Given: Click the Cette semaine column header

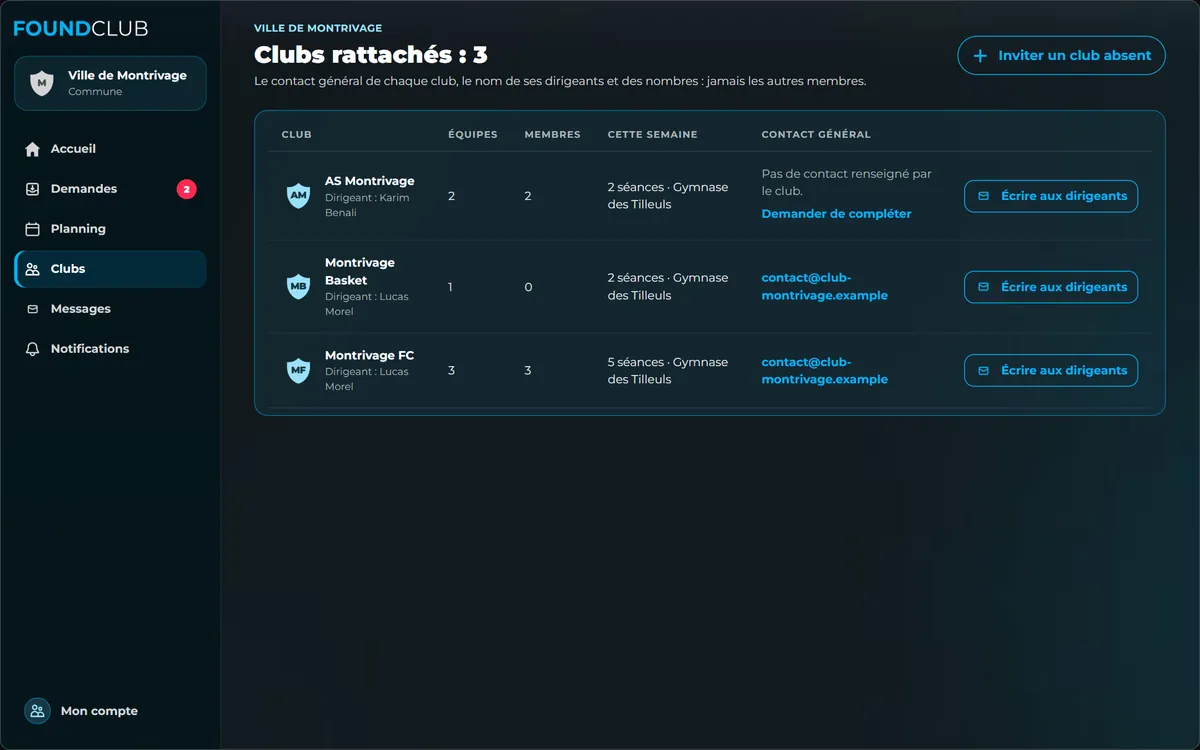Looking at the screenshot, I should pyautogui.click(x=653, y=135).
